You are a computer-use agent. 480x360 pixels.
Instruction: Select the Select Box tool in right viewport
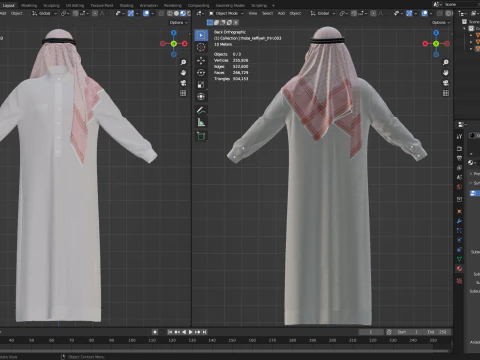[201, 35]
